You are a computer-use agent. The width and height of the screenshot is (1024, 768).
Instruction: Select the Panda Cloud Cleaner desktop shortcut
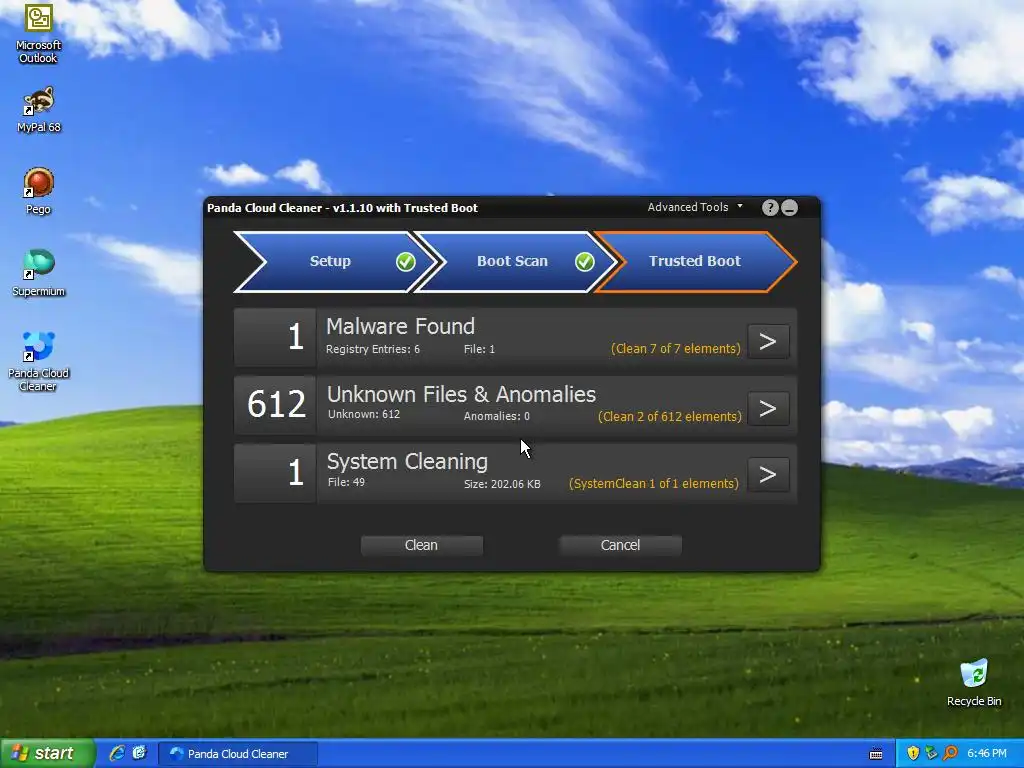[39, 361]
